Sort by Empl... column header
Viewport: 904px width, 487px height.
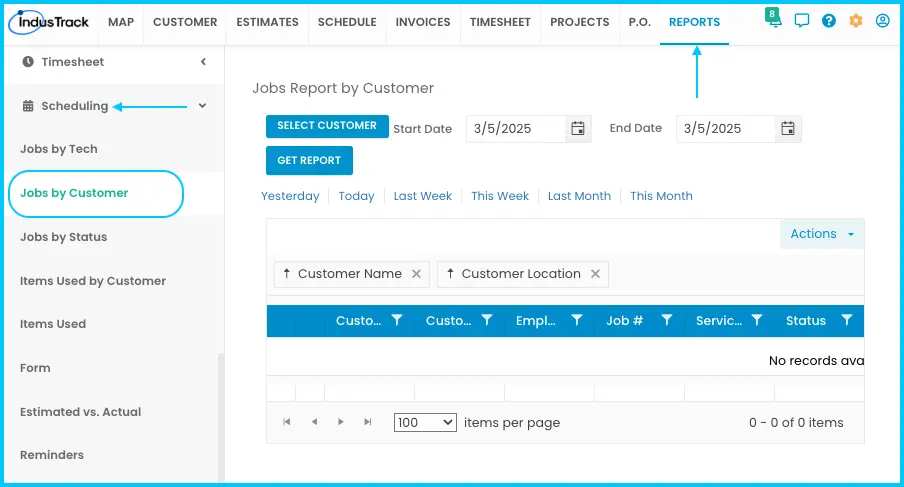[x=536, y=320]
